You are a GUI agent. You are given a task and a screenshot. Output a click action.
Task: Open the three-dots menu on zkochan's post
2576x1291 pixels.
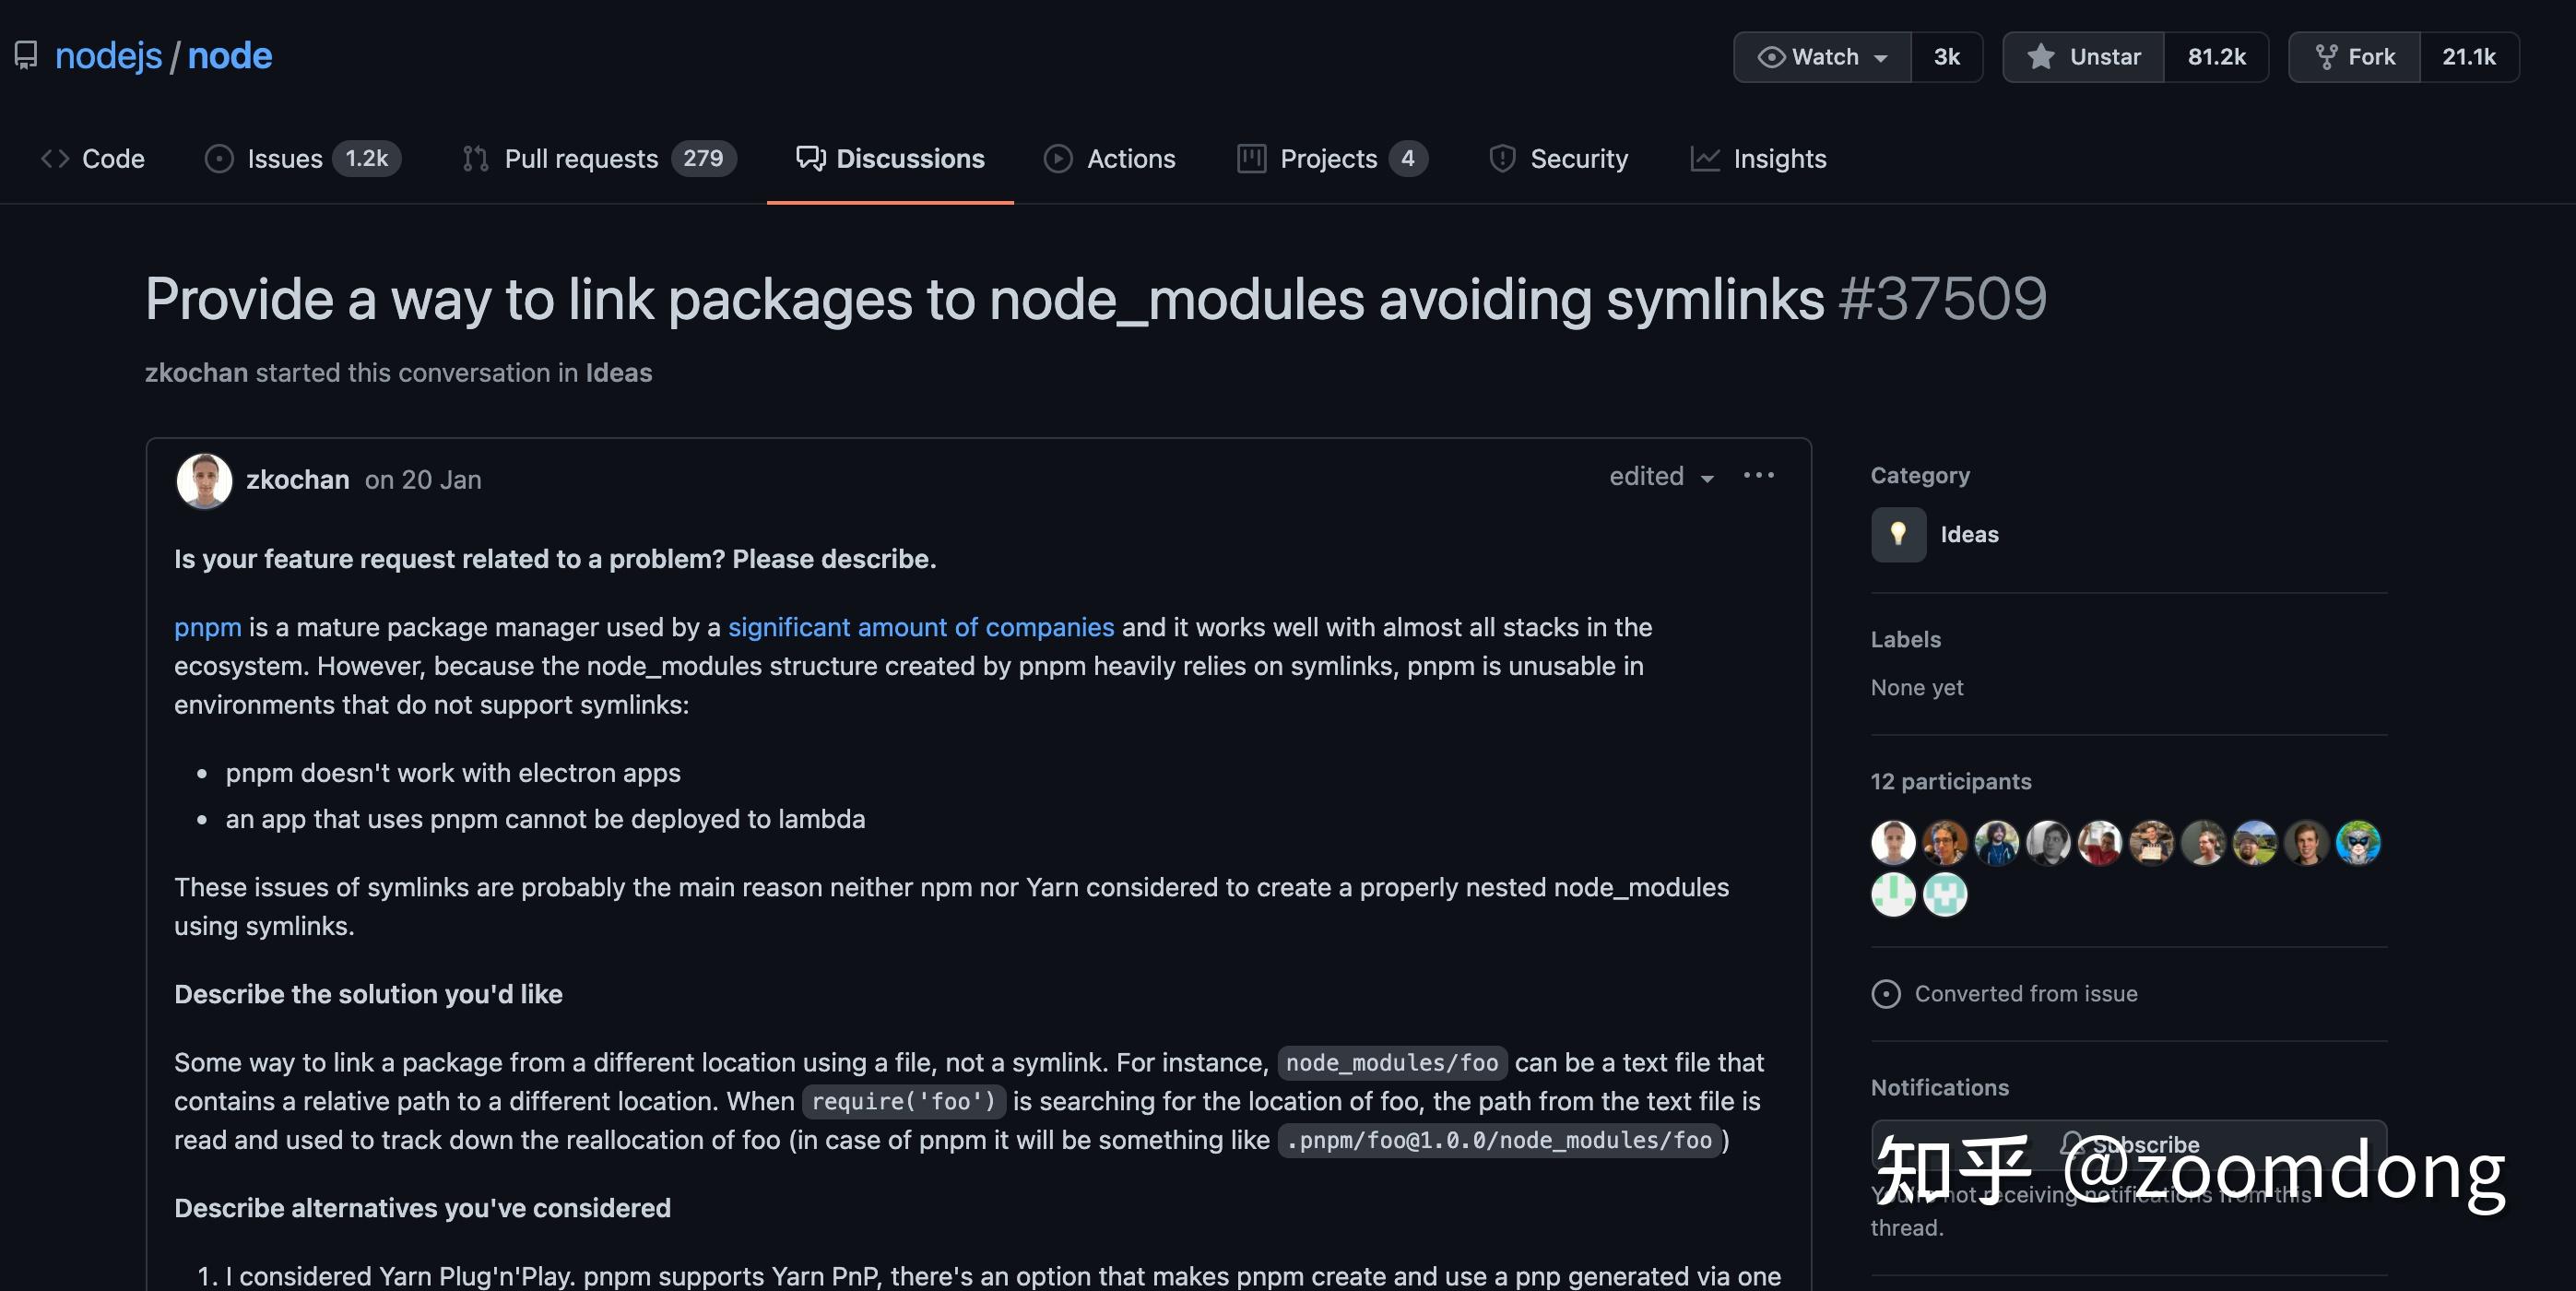click(x=1758, y=476)
